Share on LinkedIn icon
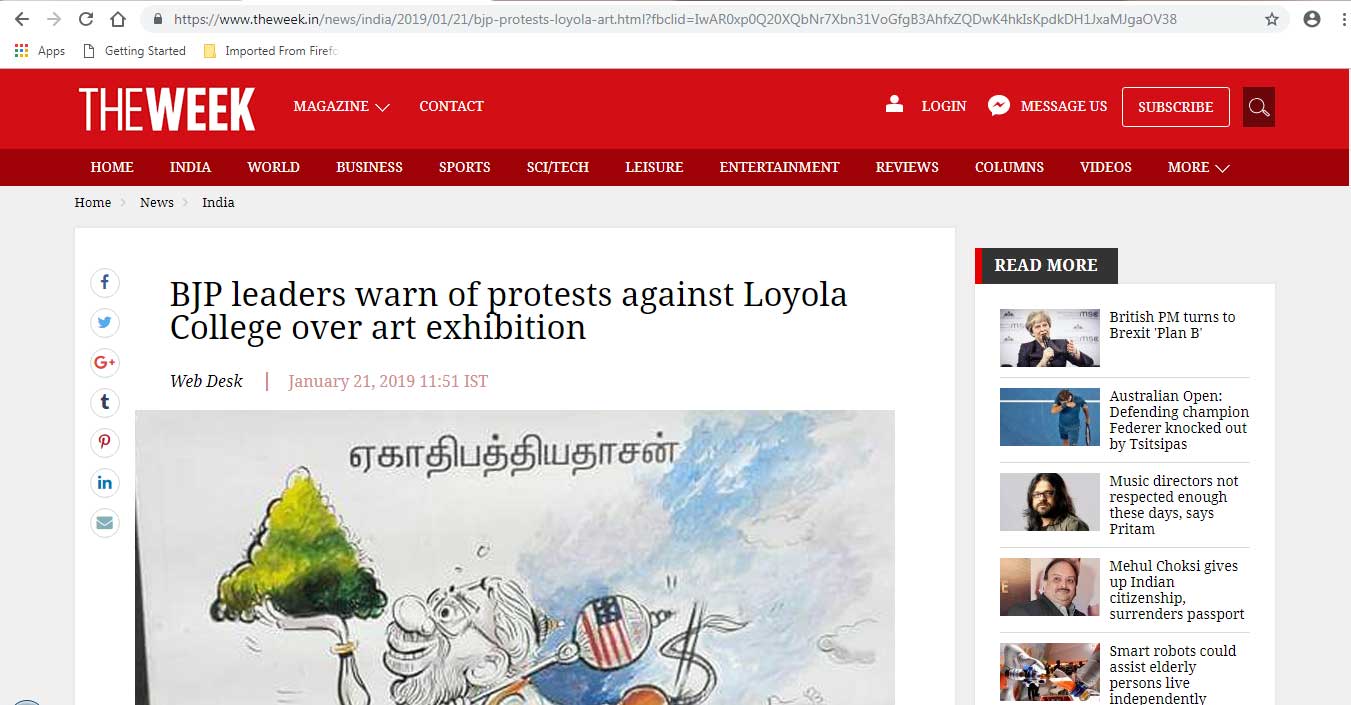The width and height of the screenshot is (1351, 705). click(x=105, y=483)
